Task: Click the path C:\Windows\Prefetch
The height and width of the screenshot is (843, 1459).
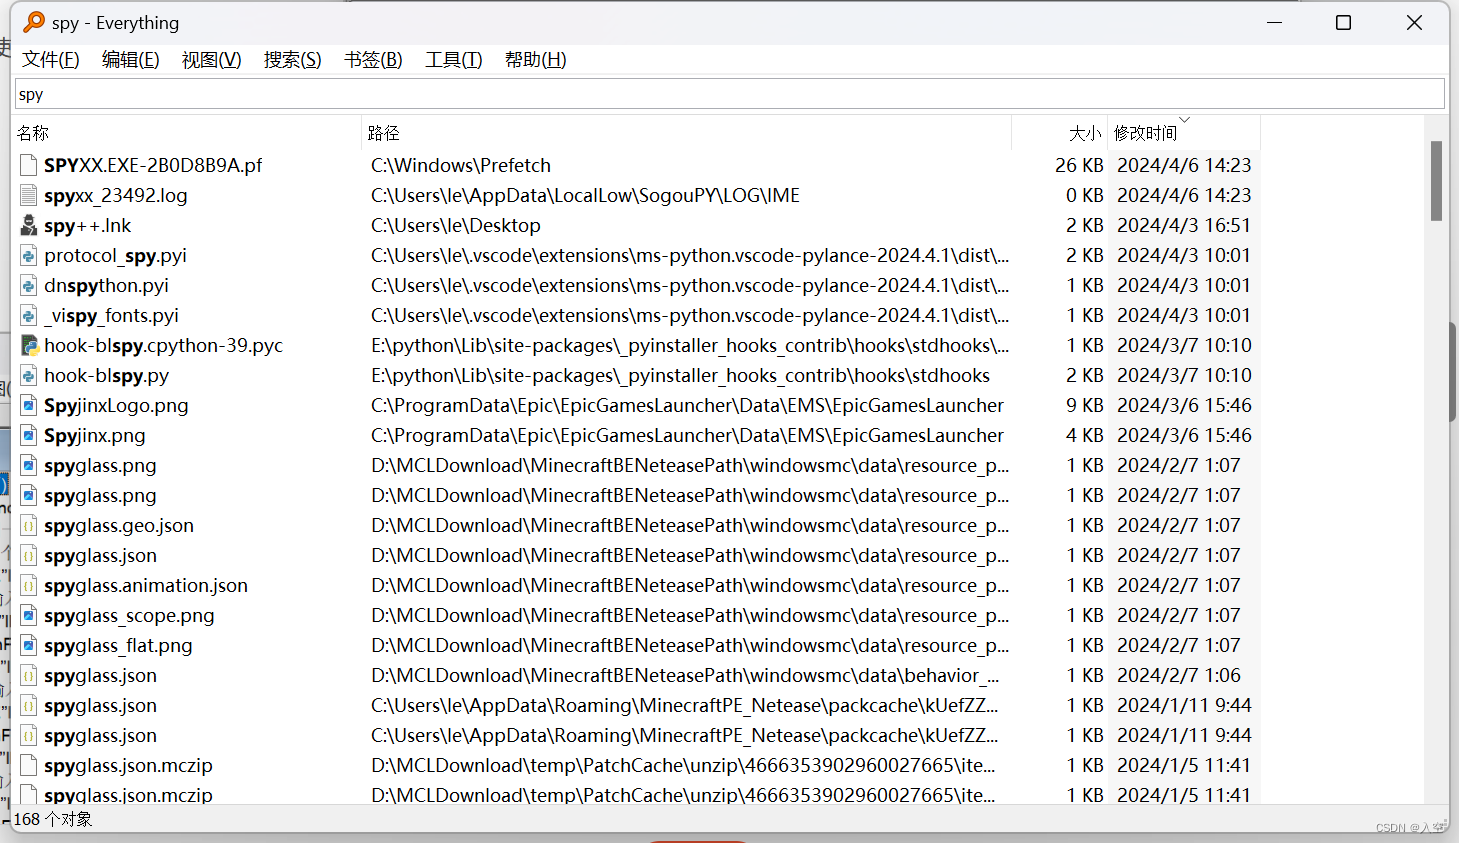Action: pos(461,165)
